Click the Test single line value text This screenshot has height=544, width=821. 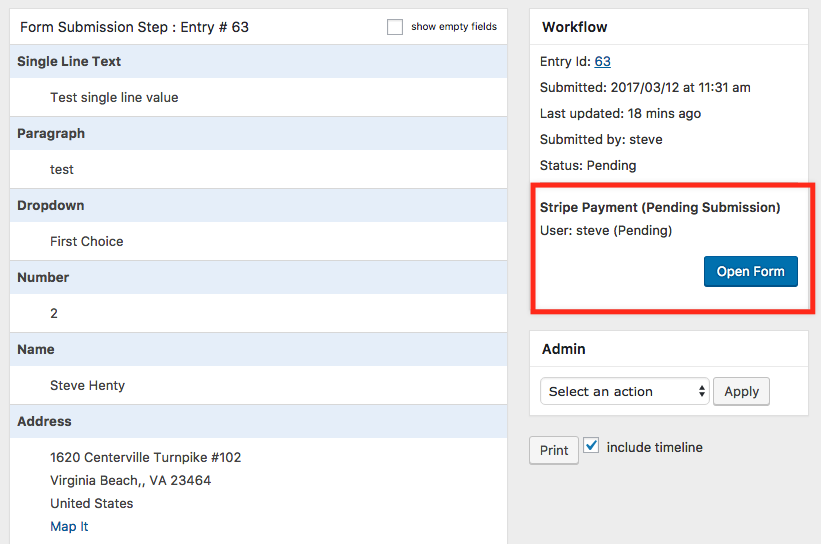point(114,98)
